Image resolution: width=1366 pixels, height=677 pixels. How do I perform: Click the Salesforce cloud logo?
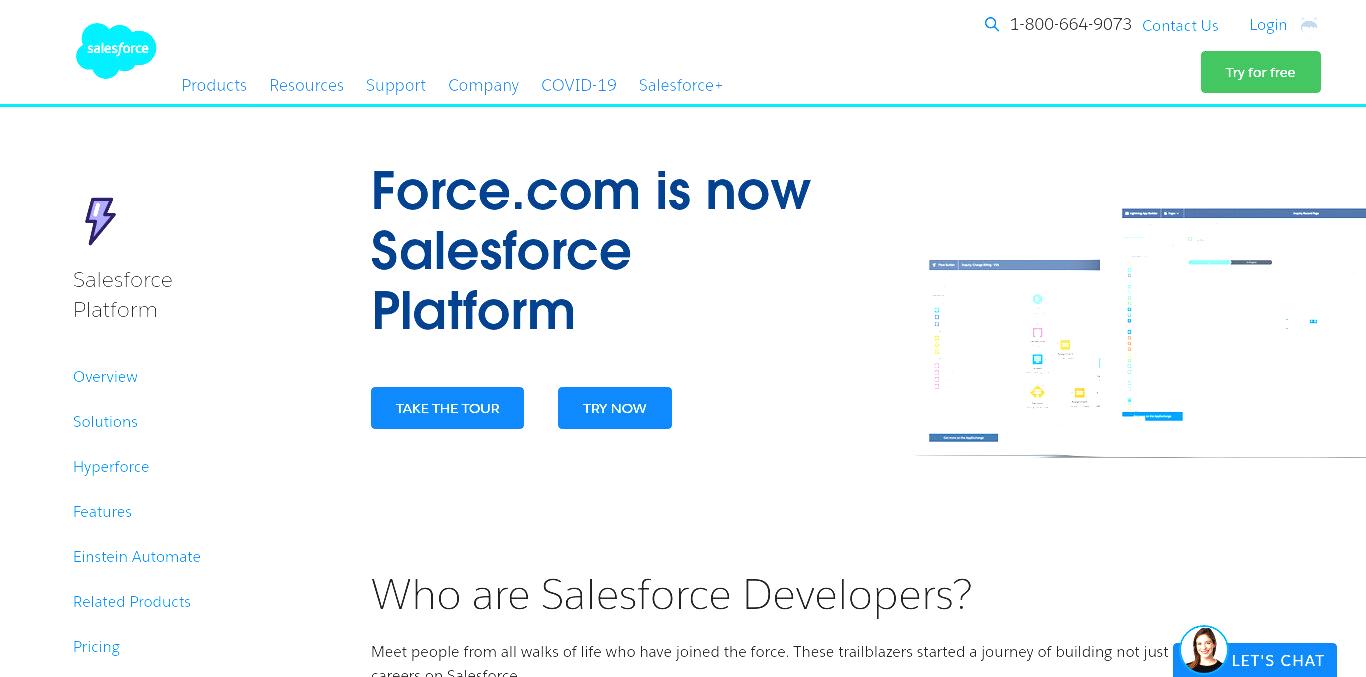[116, 50]
